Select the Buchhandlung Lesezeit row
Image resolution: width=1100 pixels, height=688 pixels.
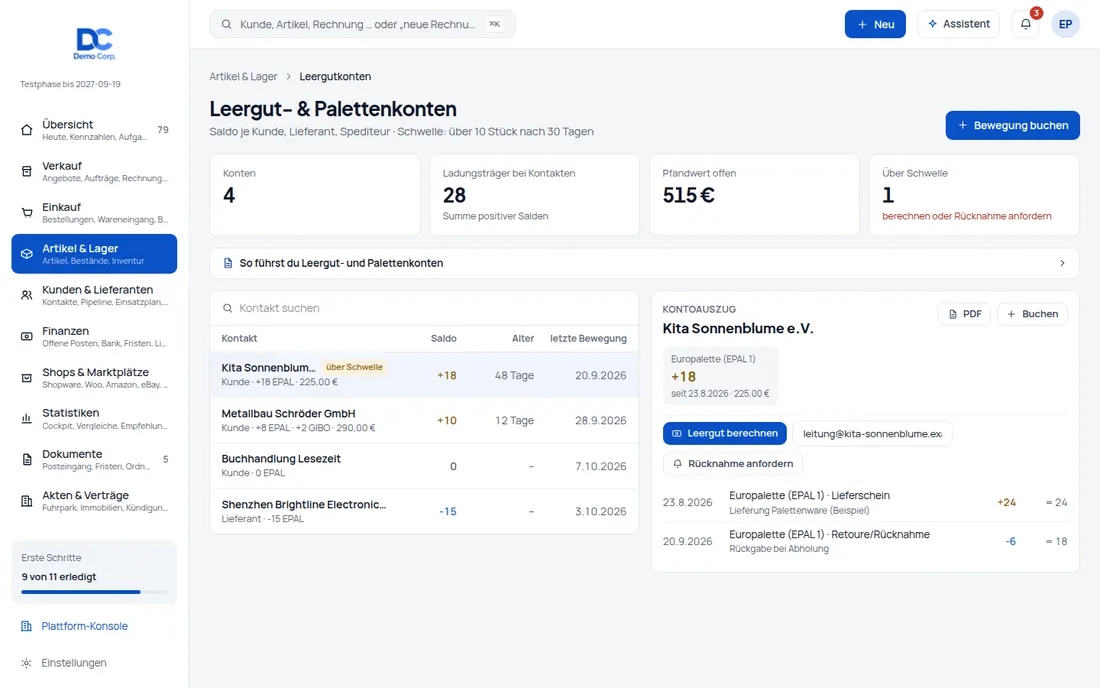coord(424,466)
